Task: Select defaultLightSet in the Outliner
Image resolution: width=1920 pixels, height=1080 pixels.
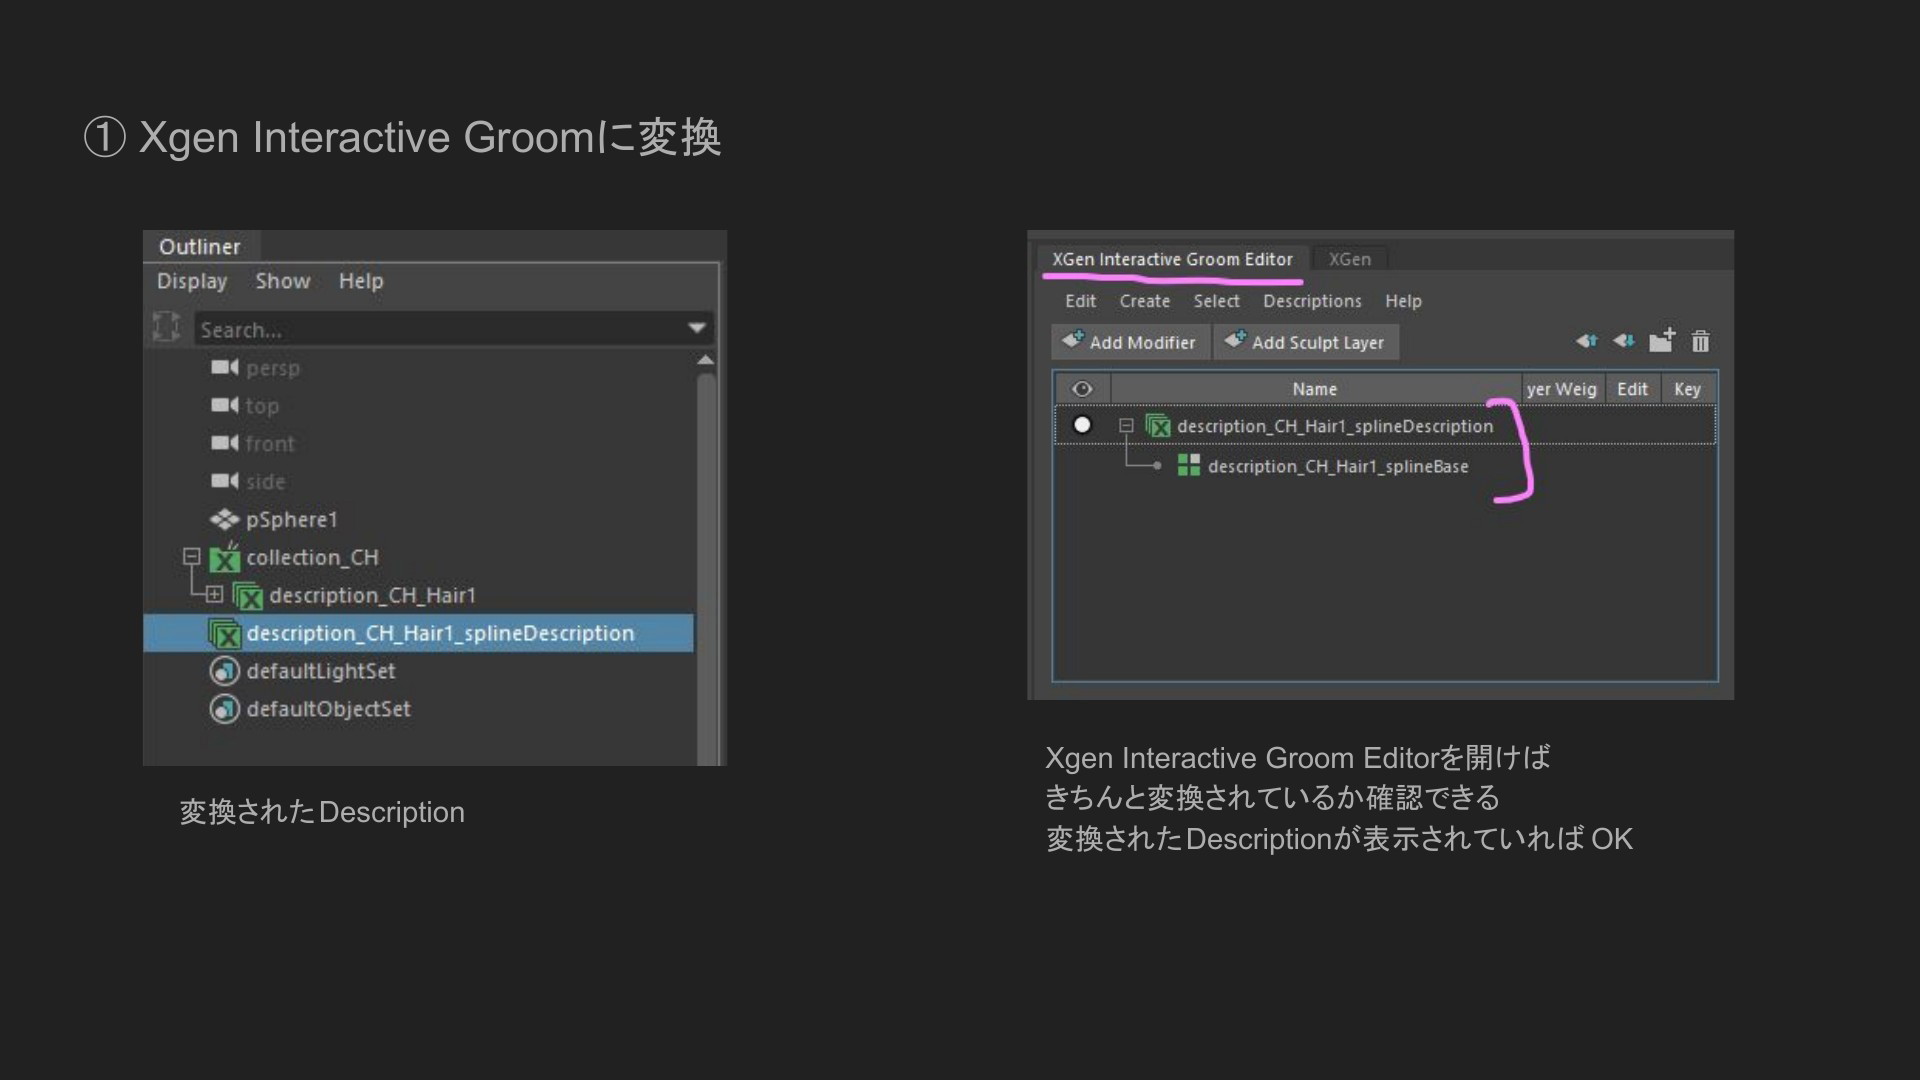Action: [x=321, y=671]
